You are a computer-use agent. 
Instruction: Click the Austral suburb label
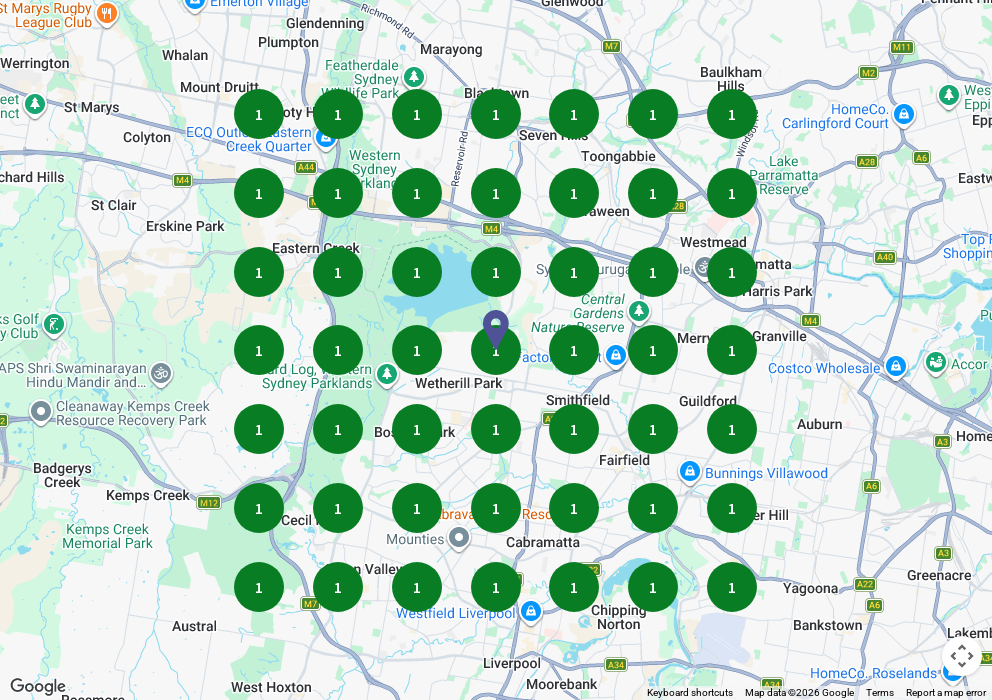click(x=194, y=626)
